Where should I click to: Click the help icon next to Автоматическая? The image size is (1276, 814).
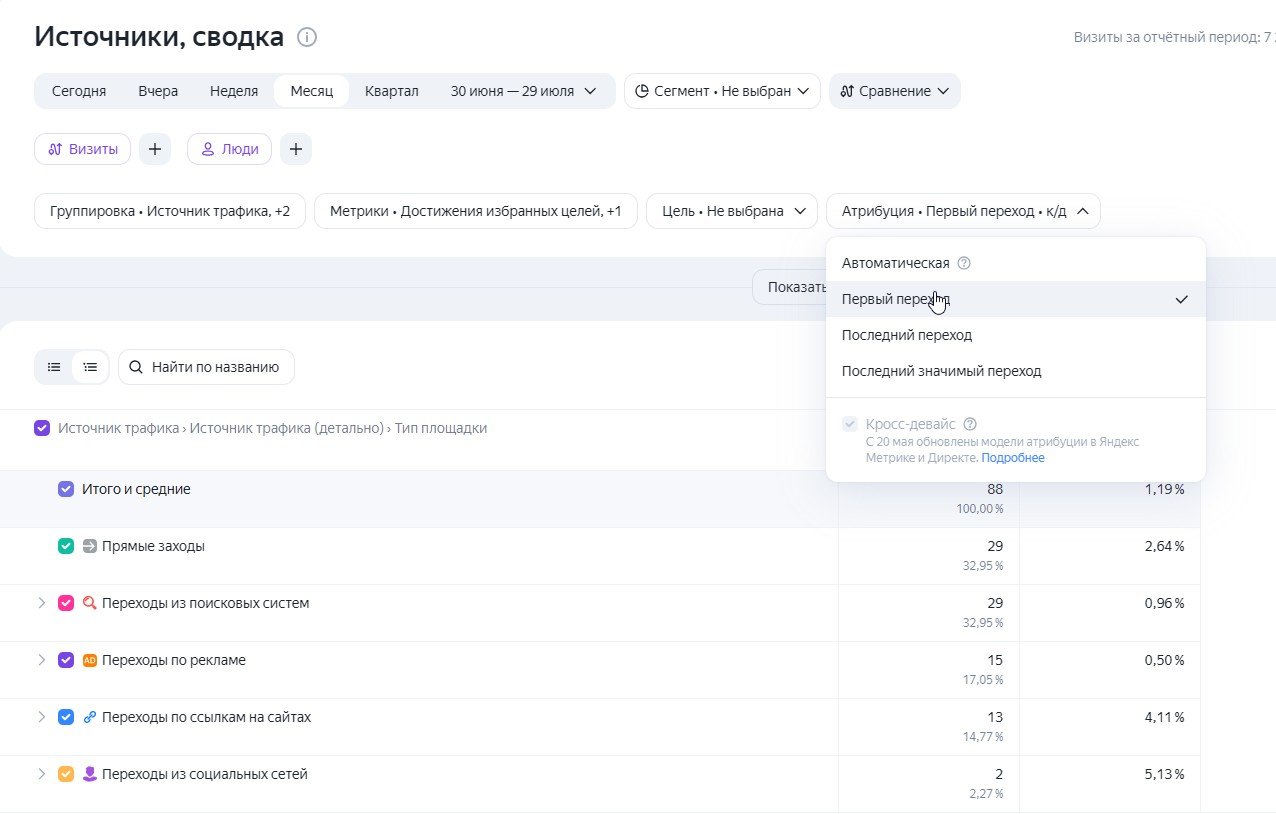click(x=964, y=263)
